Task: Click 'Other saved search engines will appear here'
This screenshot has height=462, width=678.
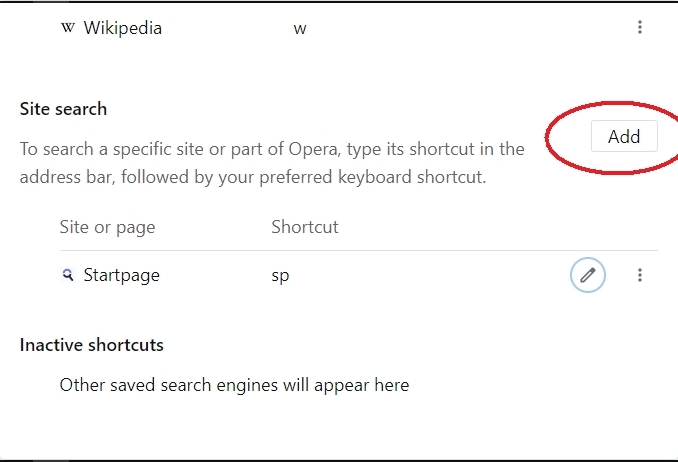Action: tap(234, 384)
